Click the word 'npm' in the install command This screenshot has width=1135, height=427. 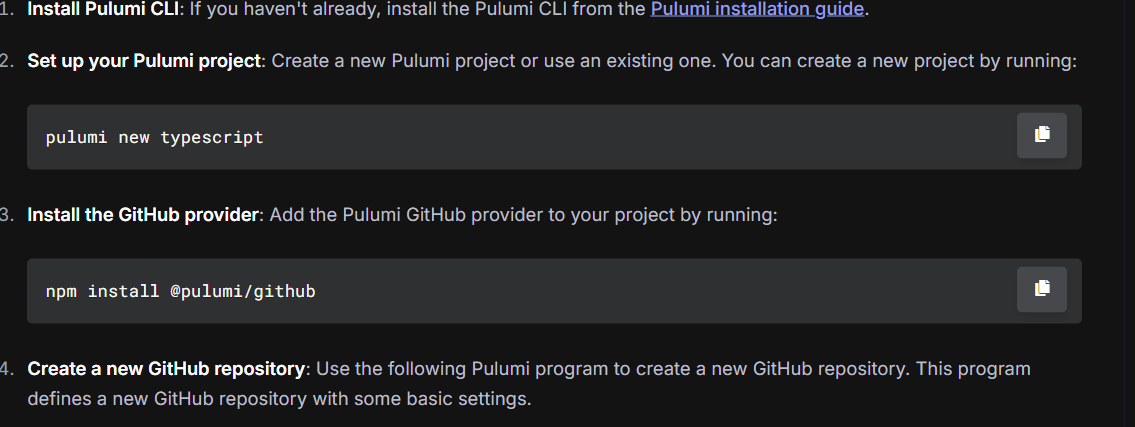[x=61, y=292]
